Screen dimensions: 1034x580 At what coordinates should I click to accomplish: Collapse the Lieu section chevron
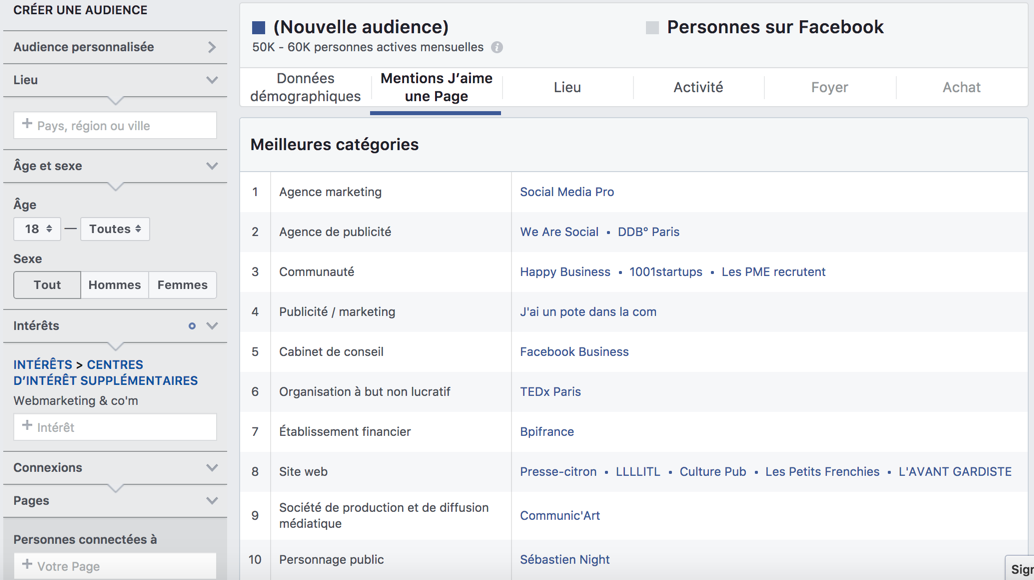pyautogui.click(x=212, y=80)
